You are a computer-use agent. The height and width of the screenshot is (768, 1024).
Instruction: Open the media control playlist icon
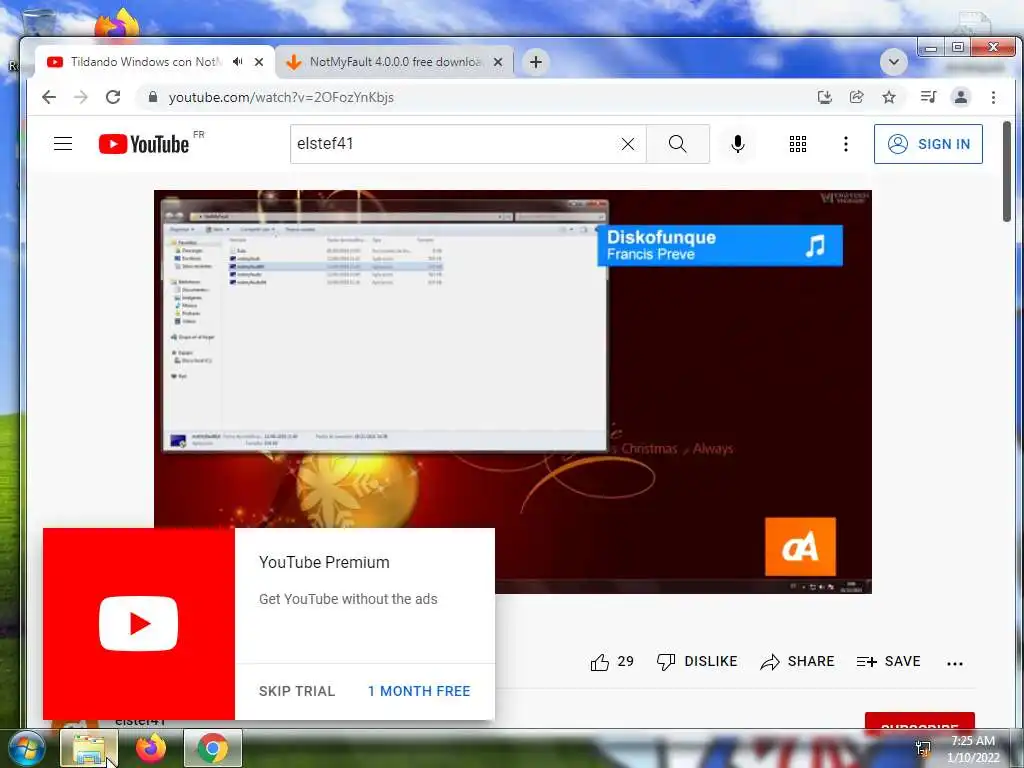tap(928, 97)
